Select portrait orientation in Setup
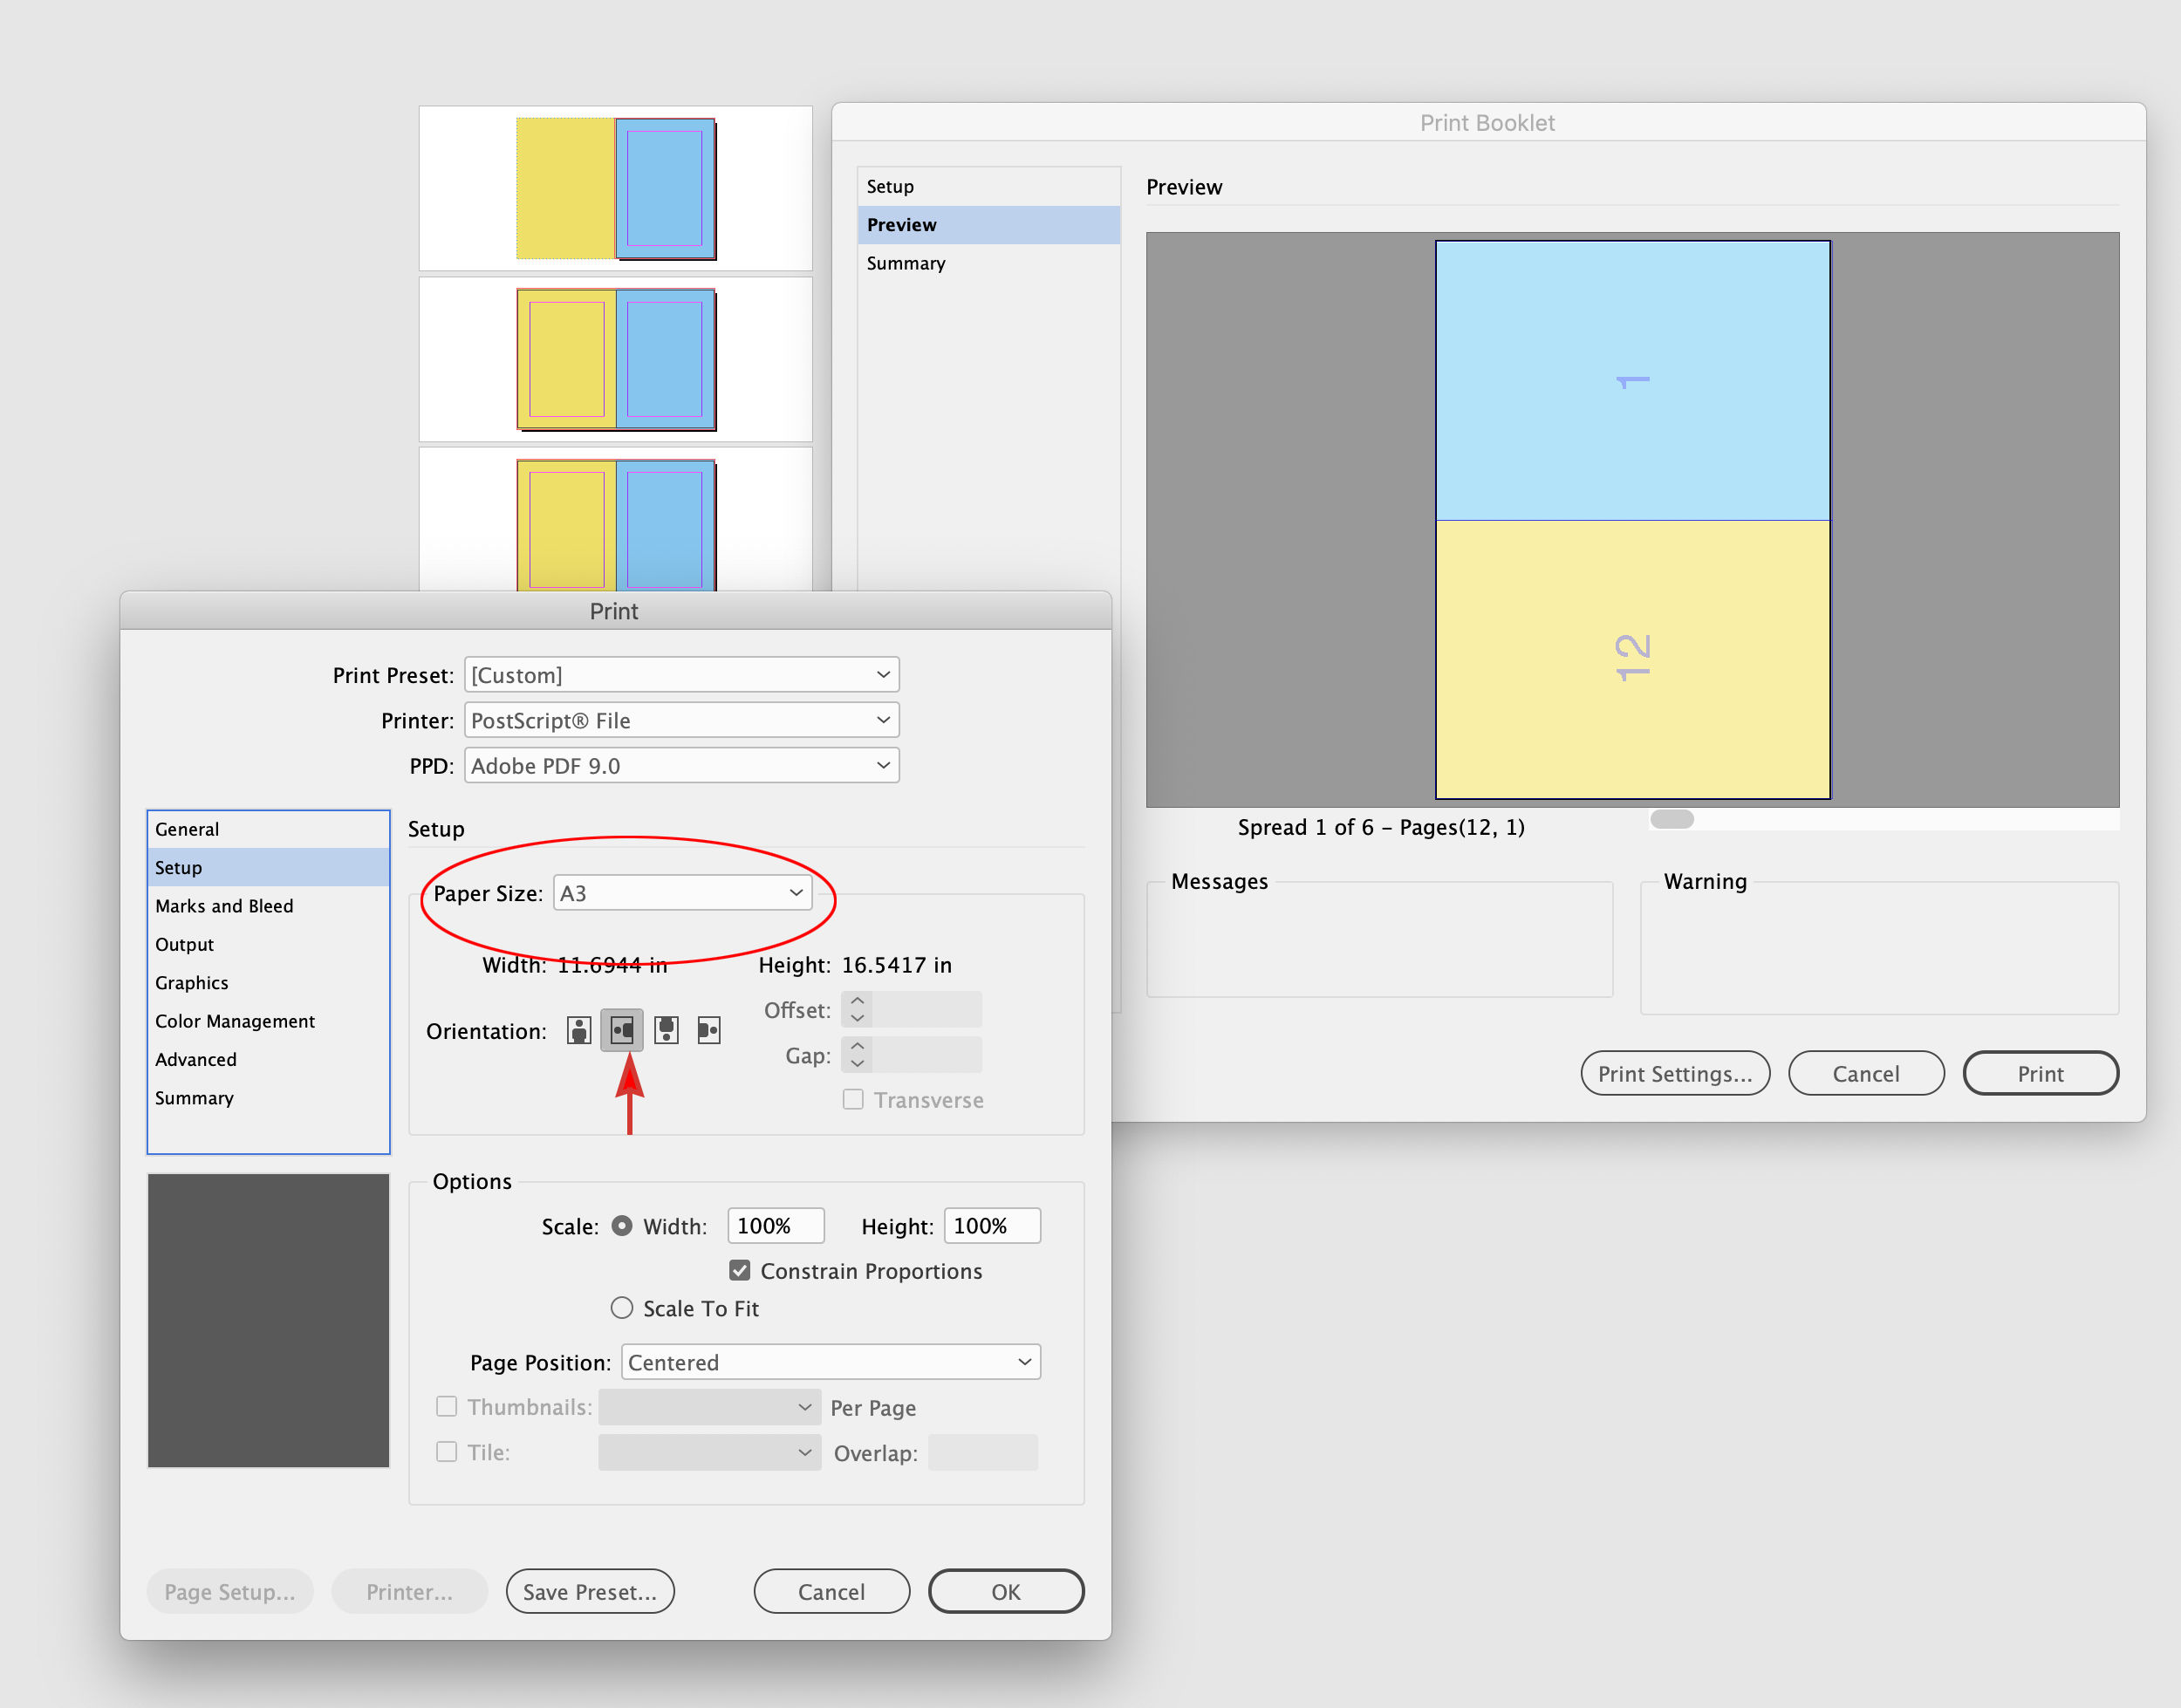 pos(578,1030)
